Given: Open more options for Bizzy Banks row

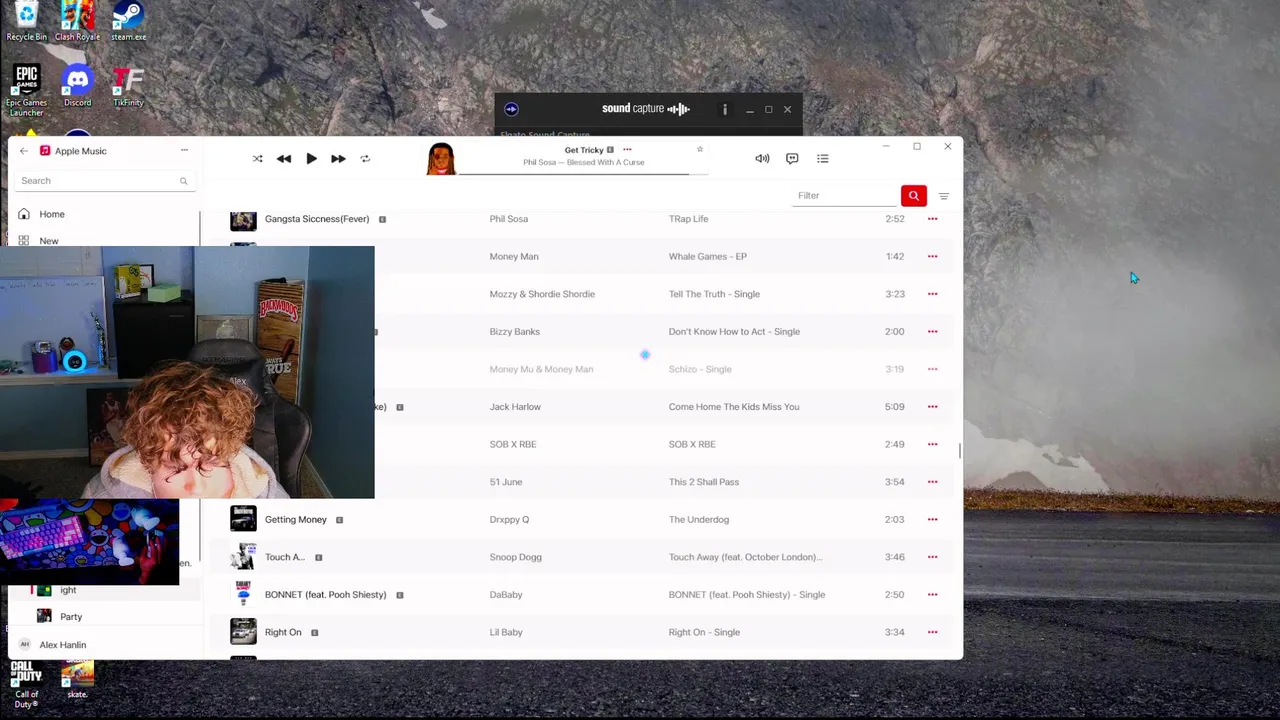Looking at the screenshot, I should tap(932, 332).
